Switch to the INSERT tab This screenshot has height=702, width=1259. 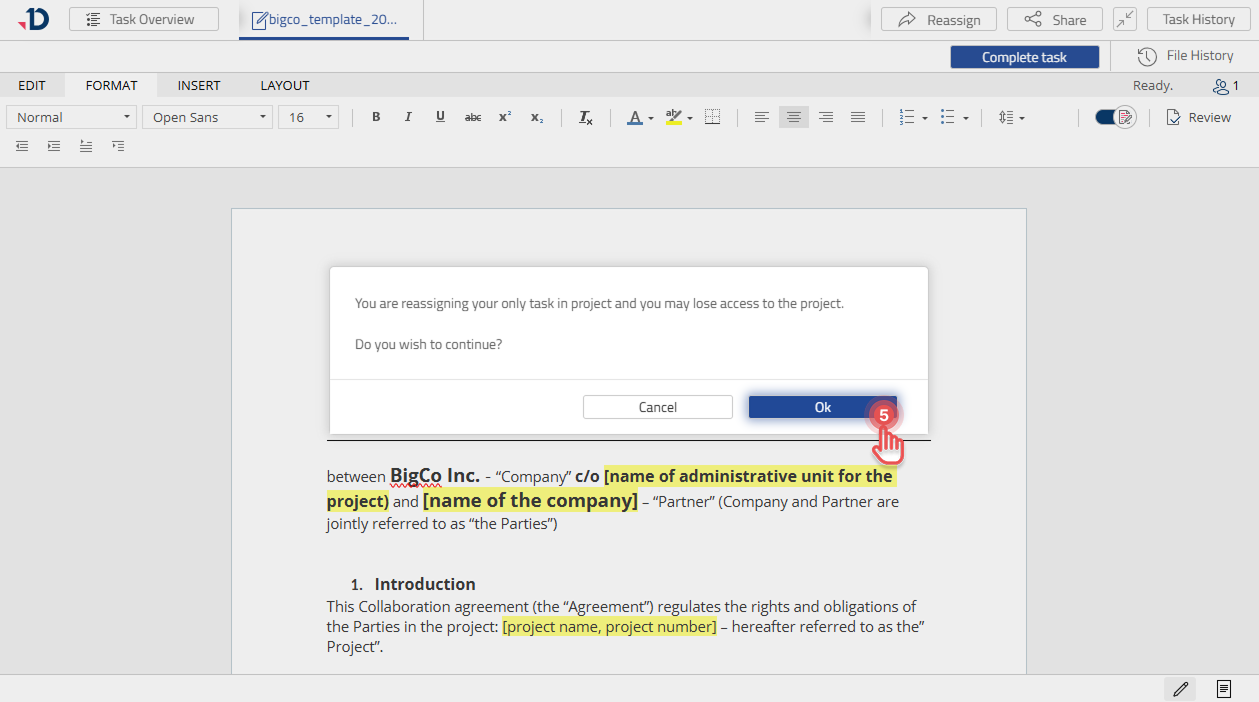199,85
